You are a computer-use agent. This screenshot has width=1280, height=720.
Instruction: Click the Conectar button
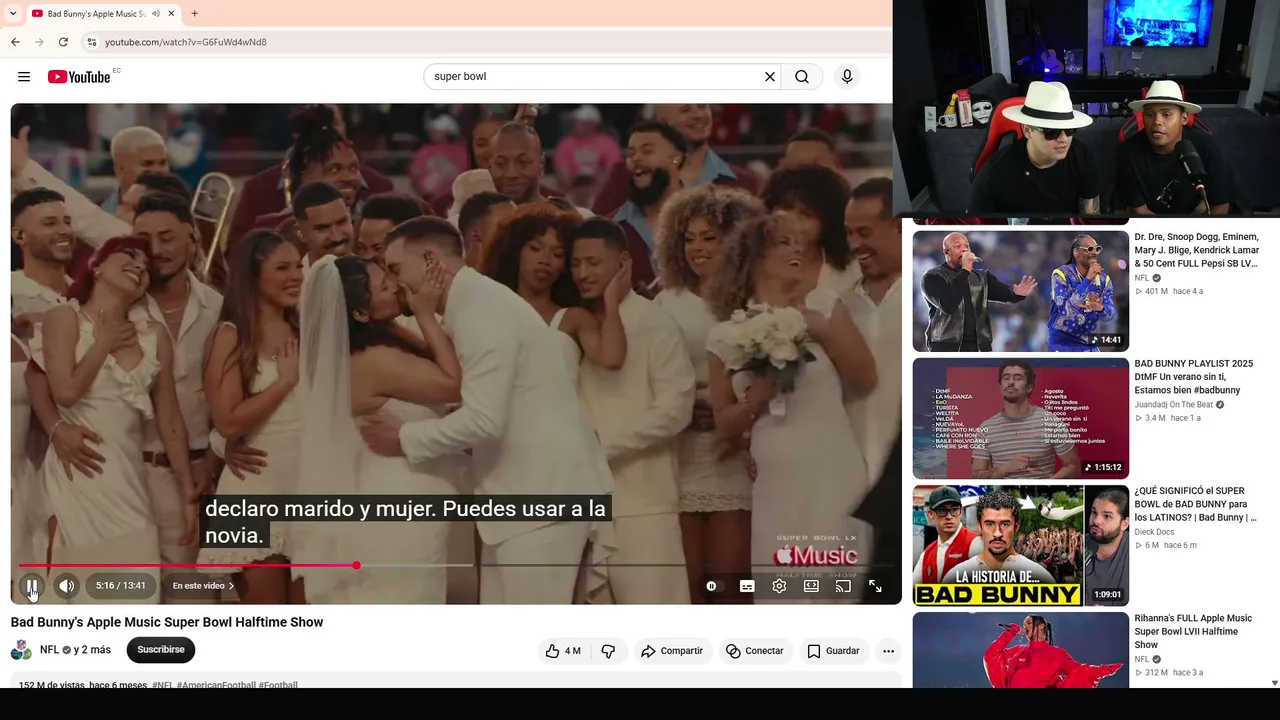[x=755, y=651]
